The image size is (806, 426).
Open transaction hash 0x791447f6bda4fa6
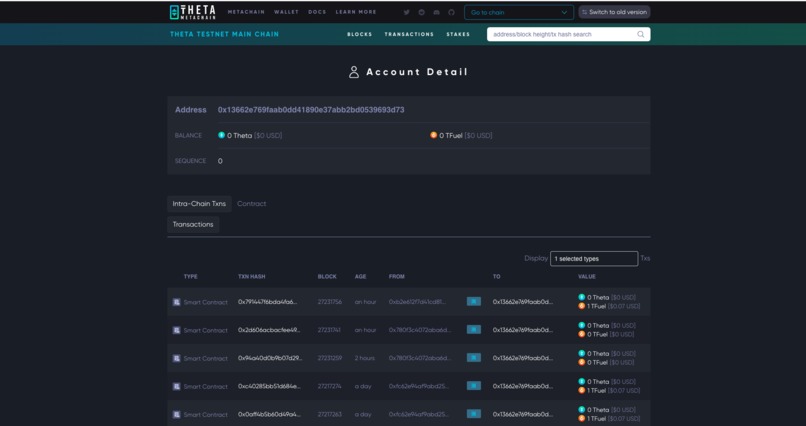267,302
